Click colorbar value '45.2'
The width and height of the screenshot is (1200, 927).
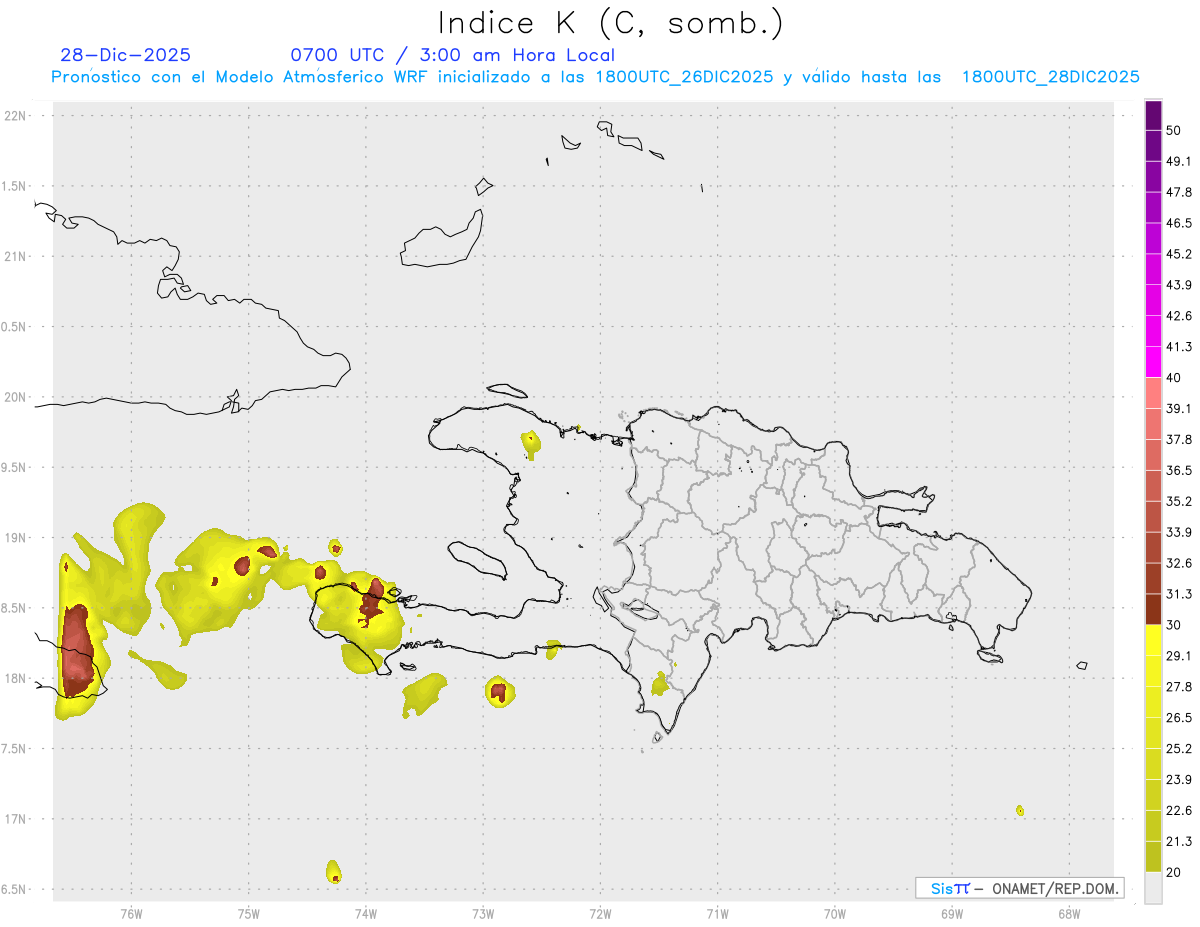click(1179, 254)
